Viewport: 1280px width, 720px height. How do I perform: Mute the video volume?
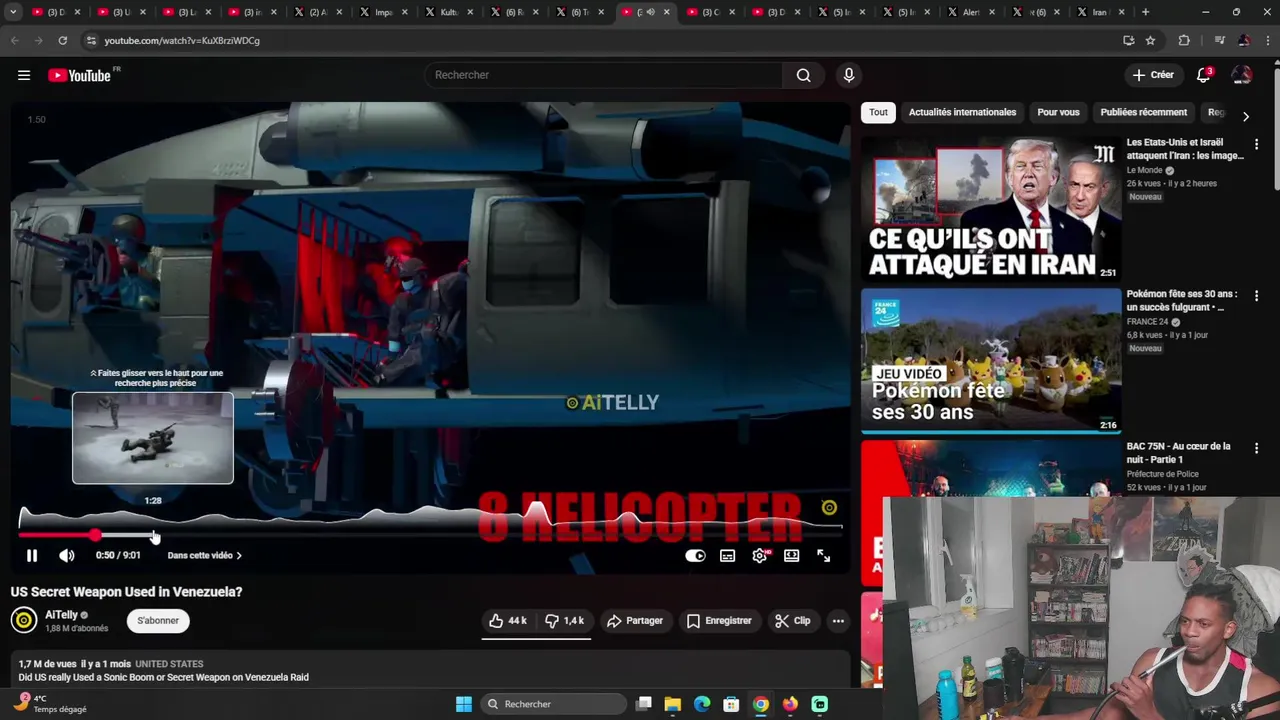click(x=66, y=555)
